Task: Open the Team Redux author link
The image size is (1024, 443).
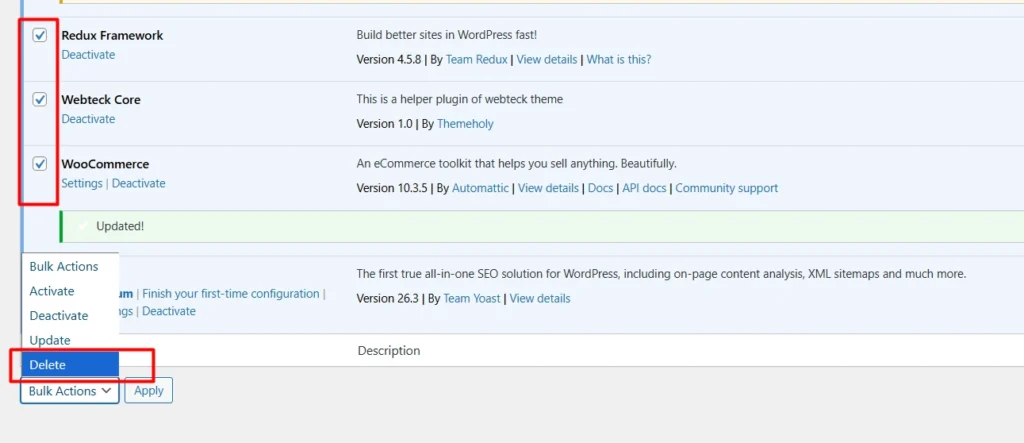Action: coord(477,59)
